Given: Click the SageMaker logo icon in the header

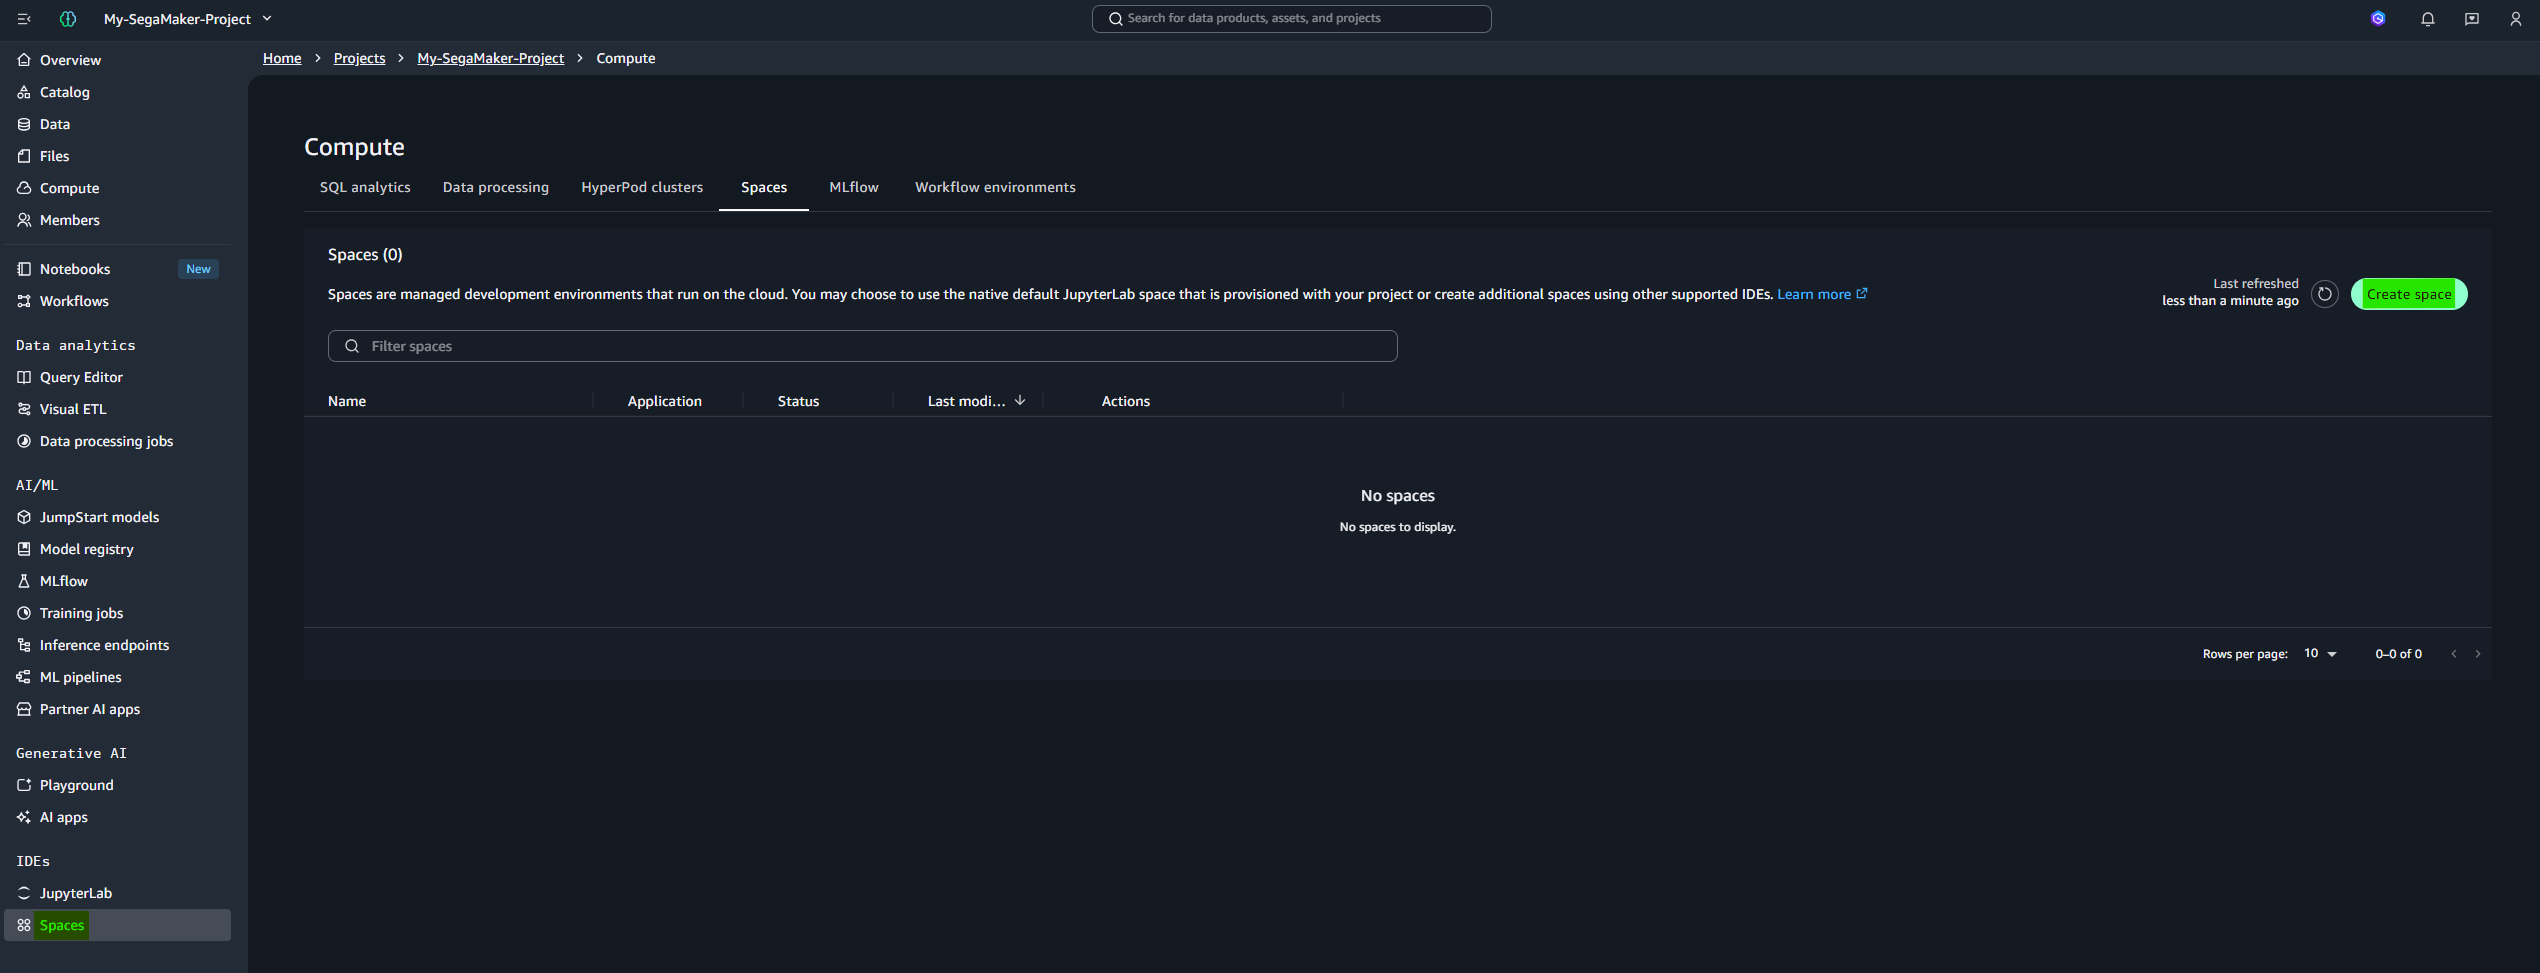Looking at the screenshot, I should [x=68, y=19].
